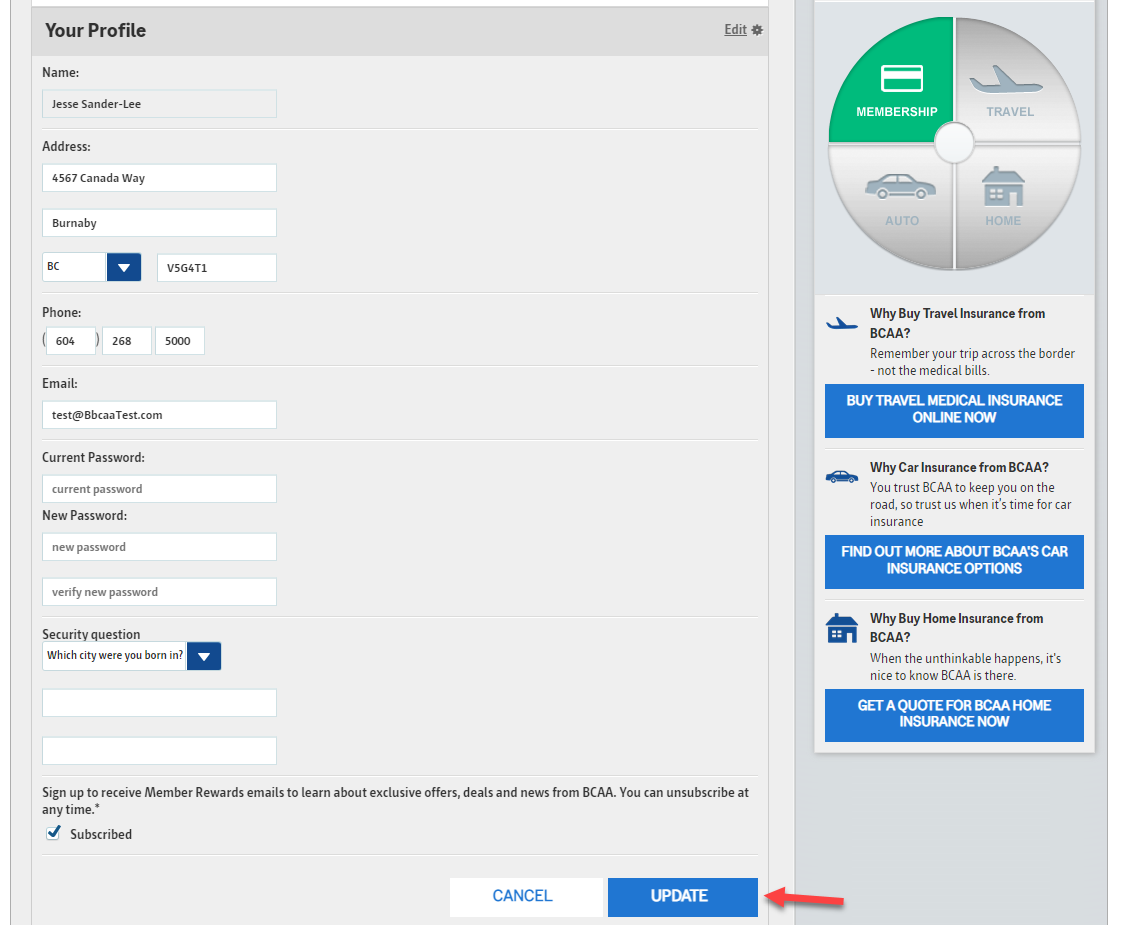Viewport: 1141px width, 925px height.
Task: Click the current password input field
Action: [x=159, y=489]
